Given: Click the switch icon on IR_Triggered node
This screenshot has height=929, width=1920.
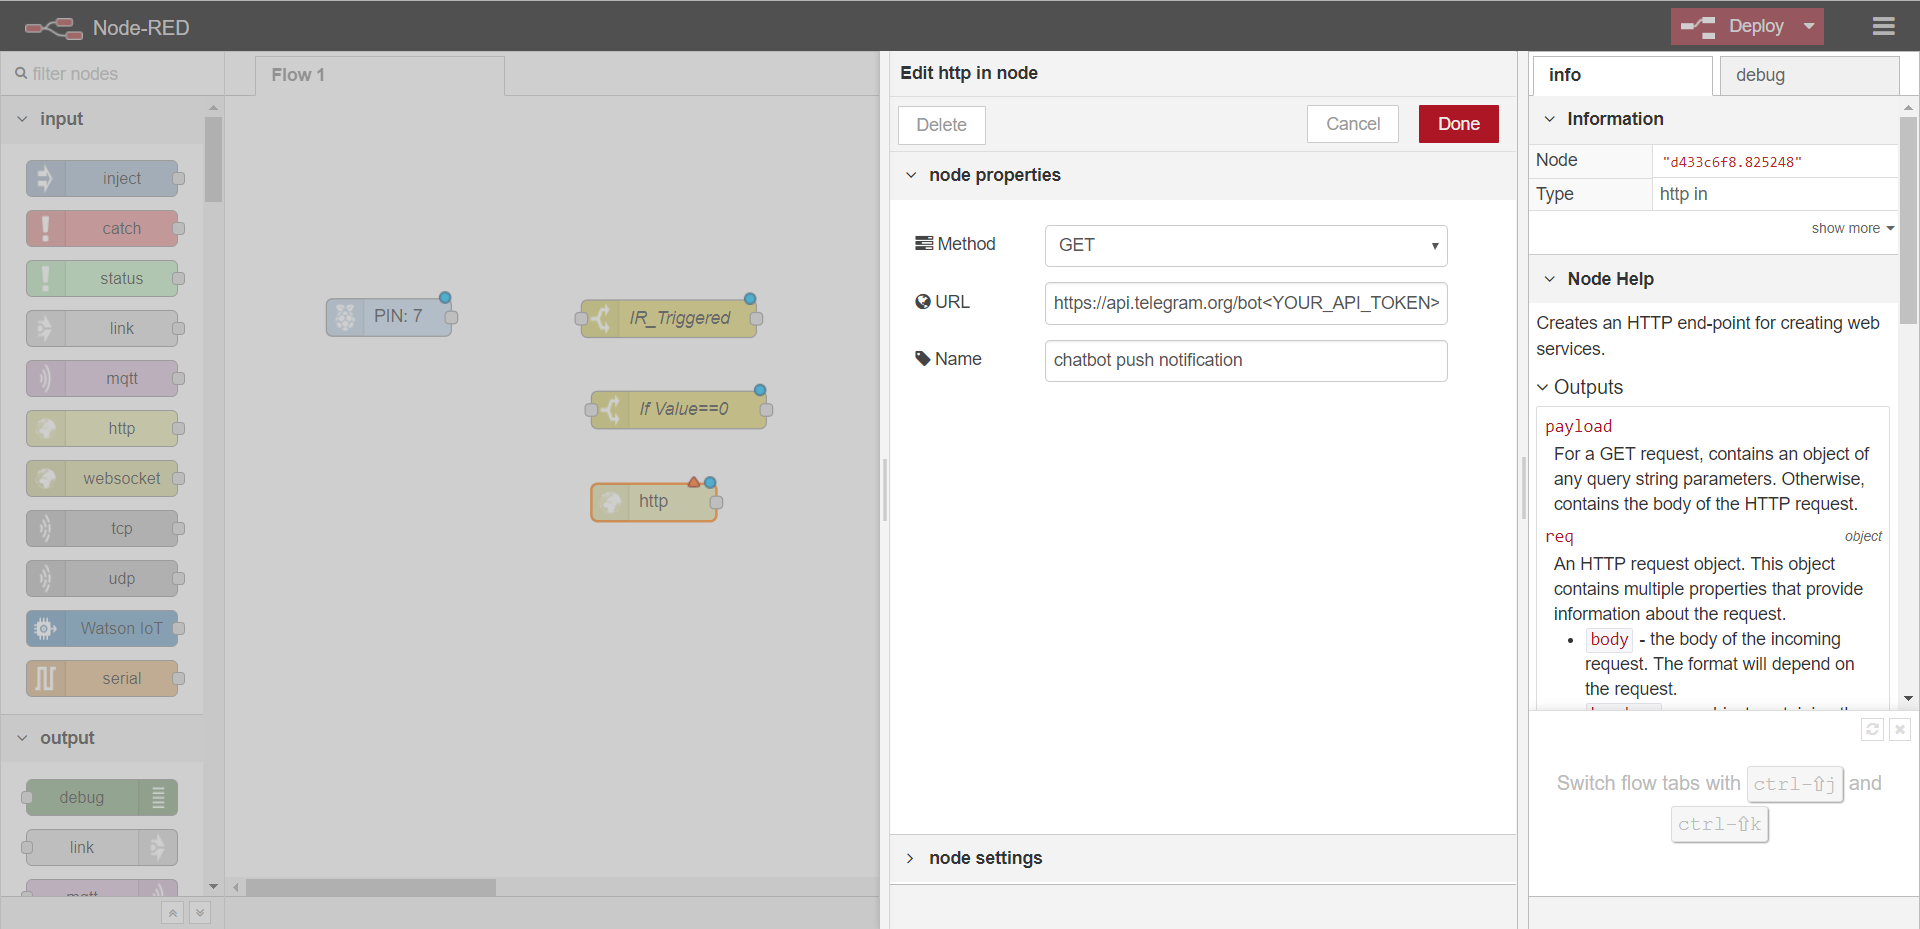Looking at the screenshot, I should 600,319.
